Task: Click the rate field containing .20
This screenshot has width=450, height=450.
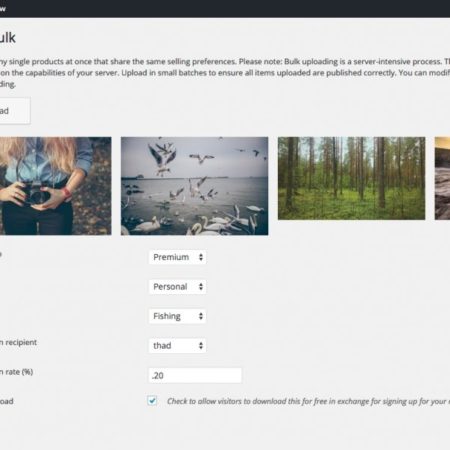Action: pyautogui.click(x=195, y=375)
